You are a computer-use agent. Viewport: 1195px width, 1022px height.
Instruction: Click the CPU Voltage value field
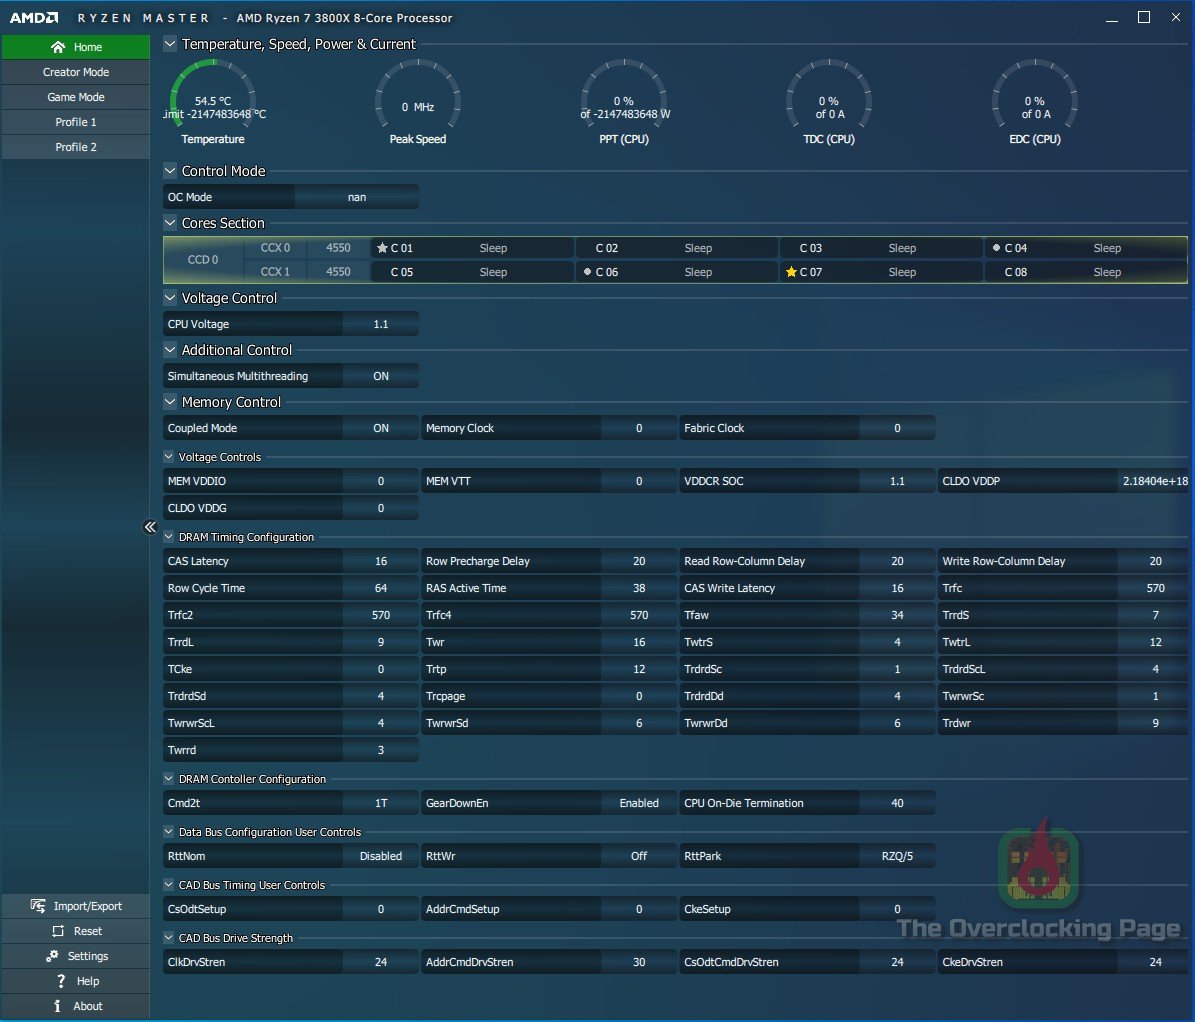pos(380,324)
